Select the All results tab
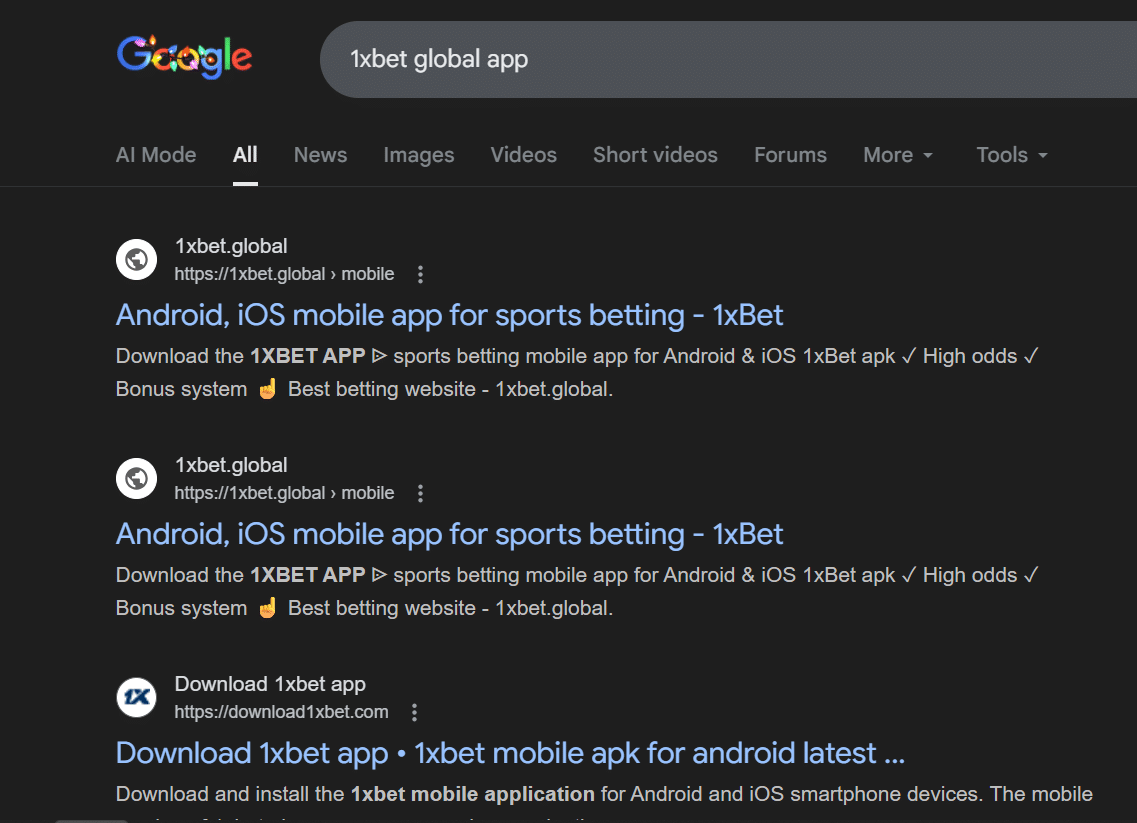The image size is (1137, 823). [245, 155]
